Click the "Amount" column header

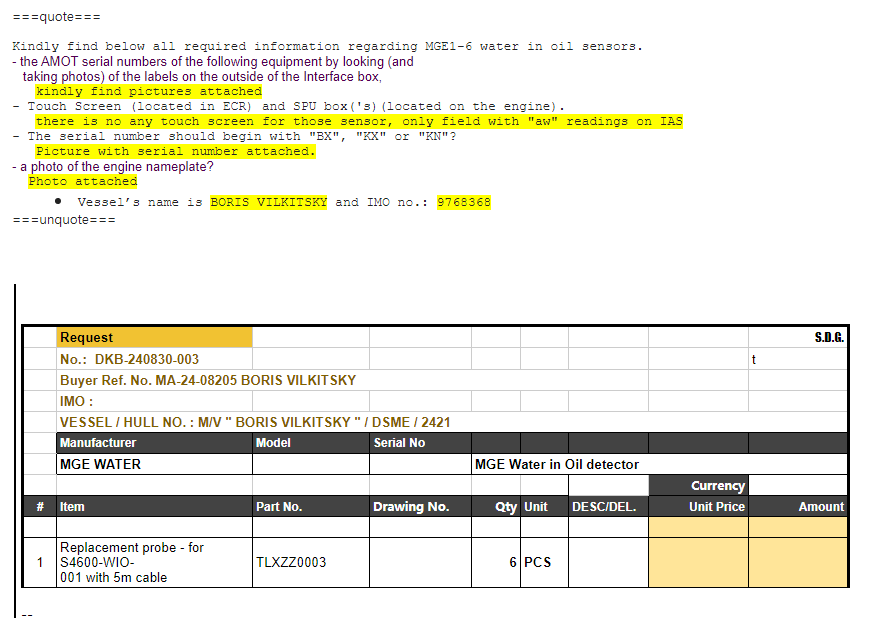pyautogui.click(x=798, y=507)
